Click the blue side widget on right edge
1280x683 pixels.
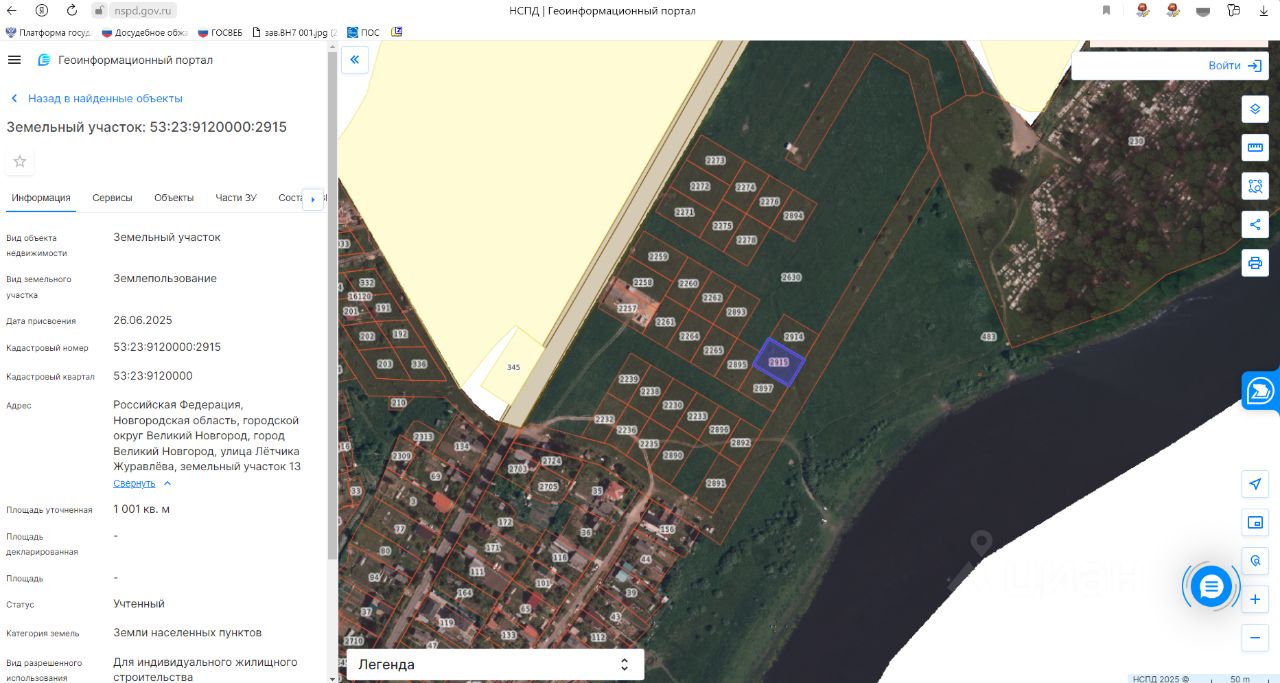(x=1261, y=390)
